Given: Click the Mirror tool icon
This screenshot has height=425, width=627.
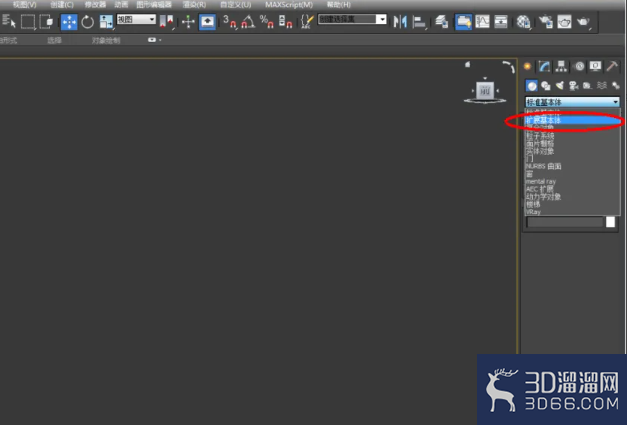Looking at the screenshot, I should point(399,22).
